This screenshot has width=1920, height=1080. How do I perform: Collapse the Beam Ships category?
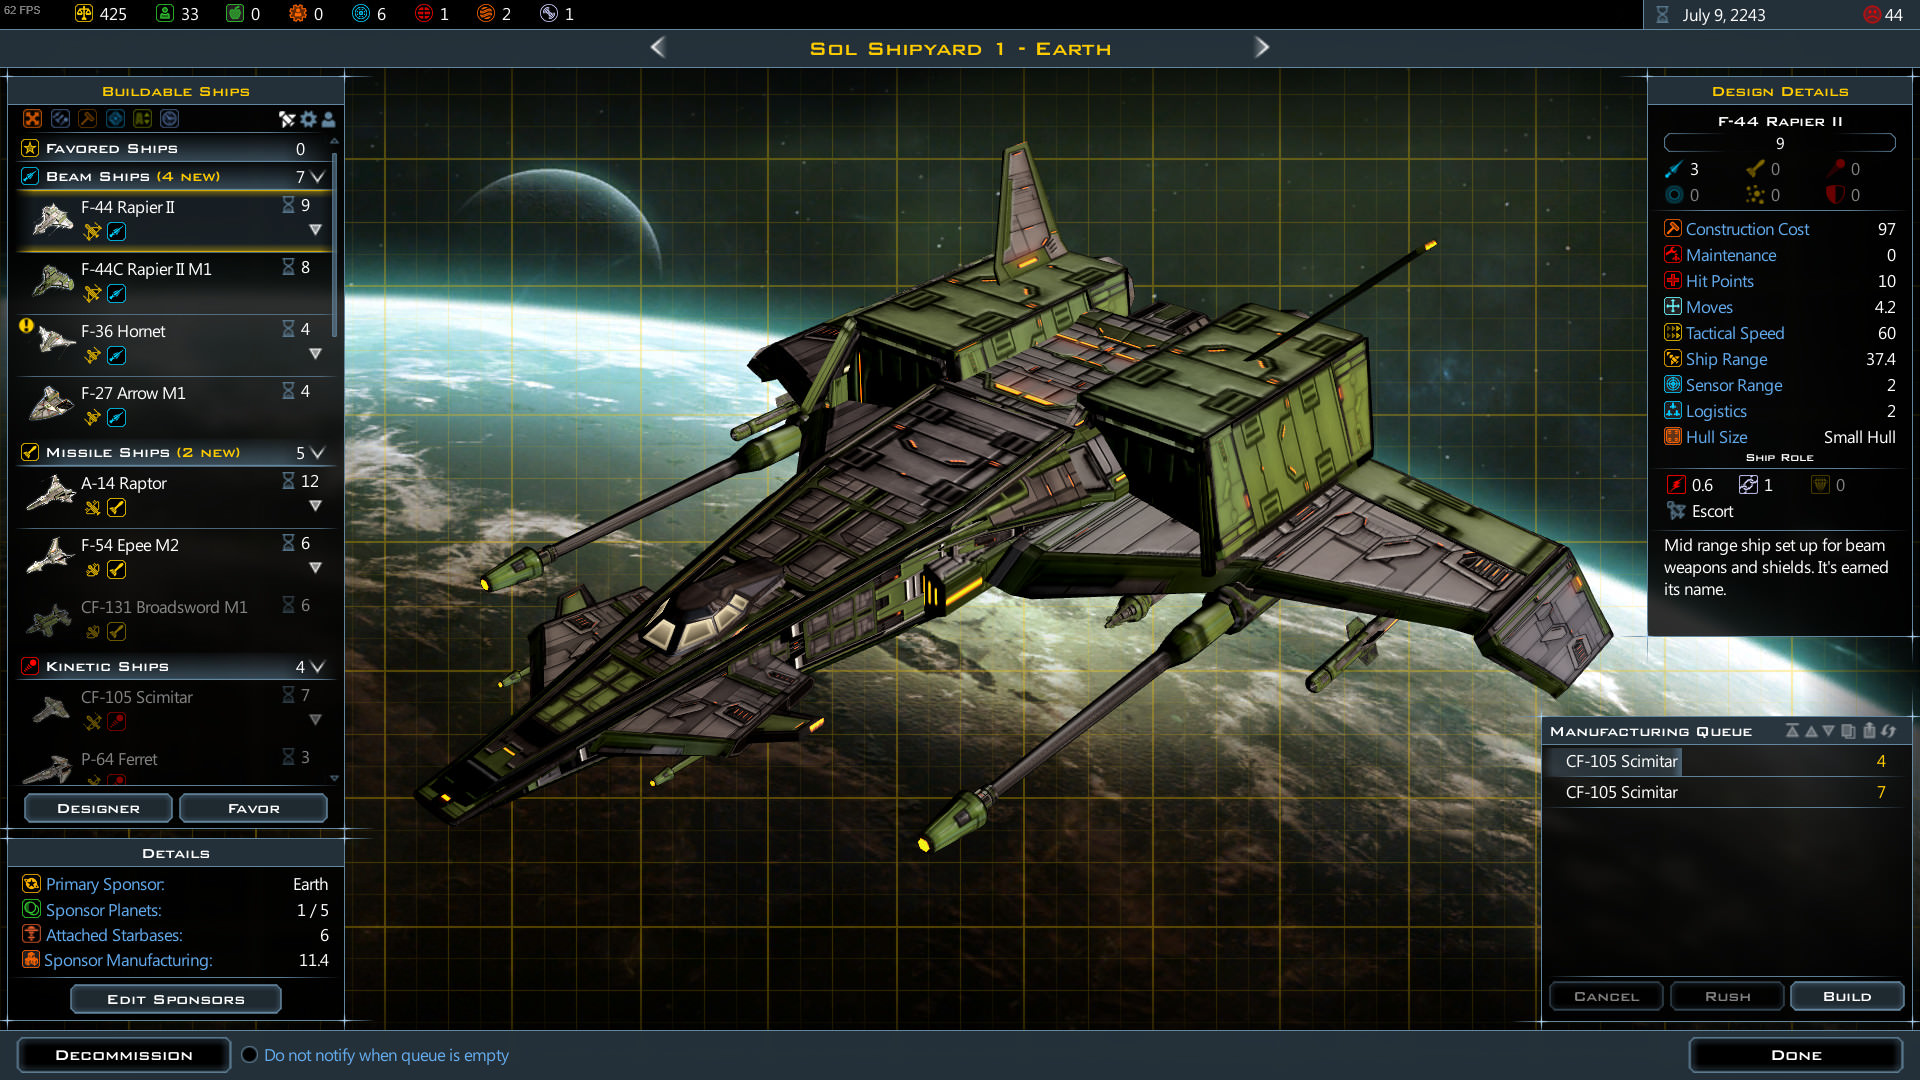(318, 177)
